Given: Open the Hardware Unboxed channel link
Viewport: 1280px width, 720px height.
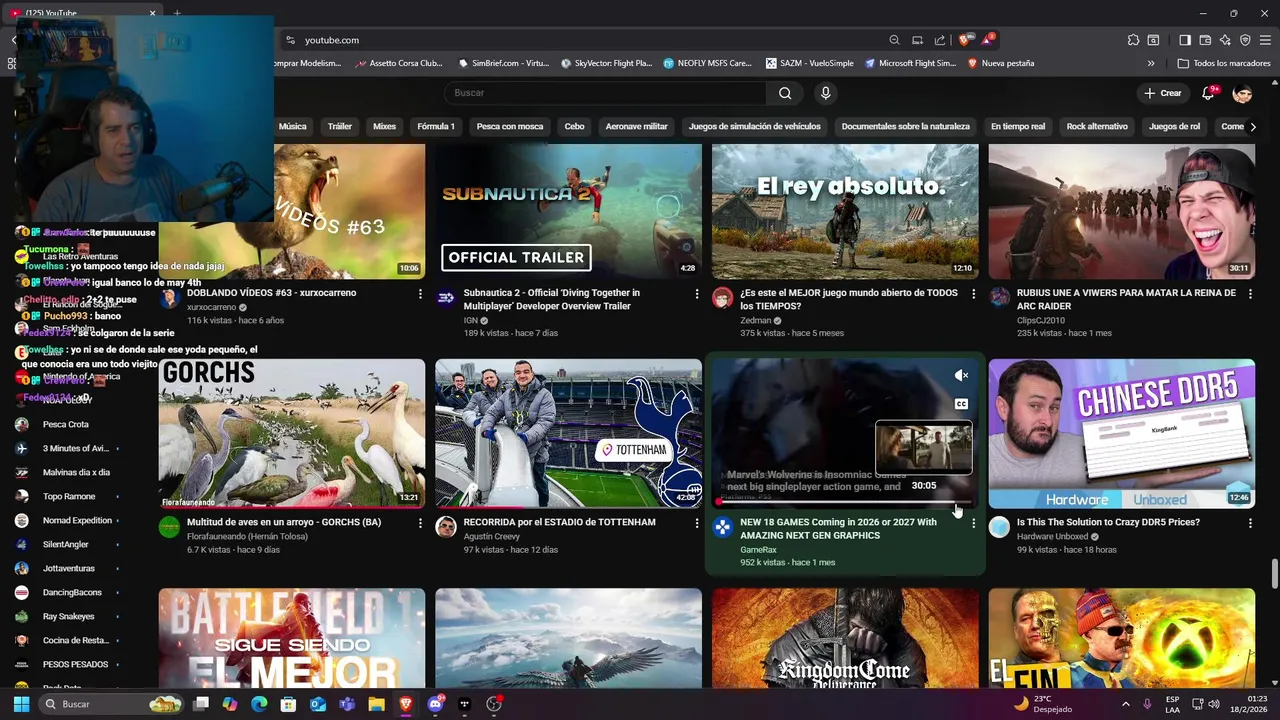Looking at the screenshot, I should [x=1052, y=537].
